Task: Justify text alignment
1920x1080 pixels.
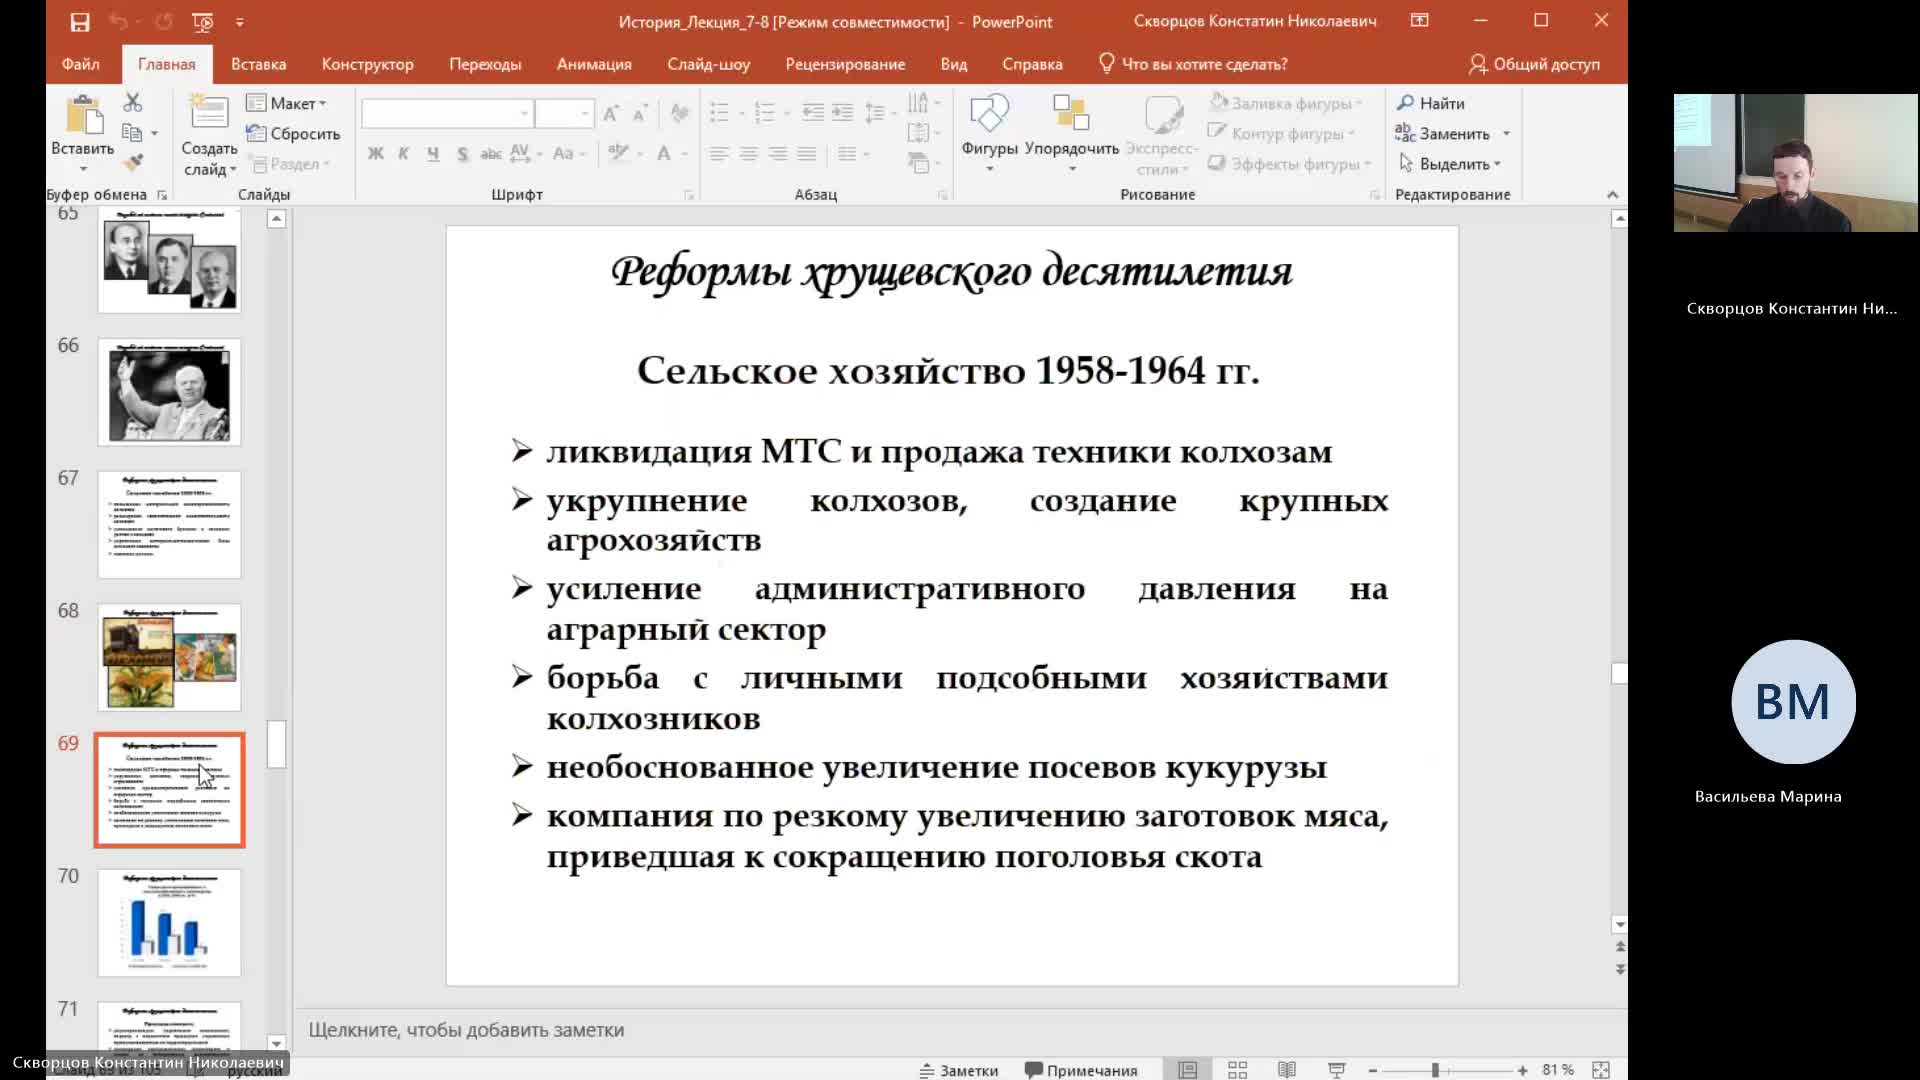Action: pos(807,153)
